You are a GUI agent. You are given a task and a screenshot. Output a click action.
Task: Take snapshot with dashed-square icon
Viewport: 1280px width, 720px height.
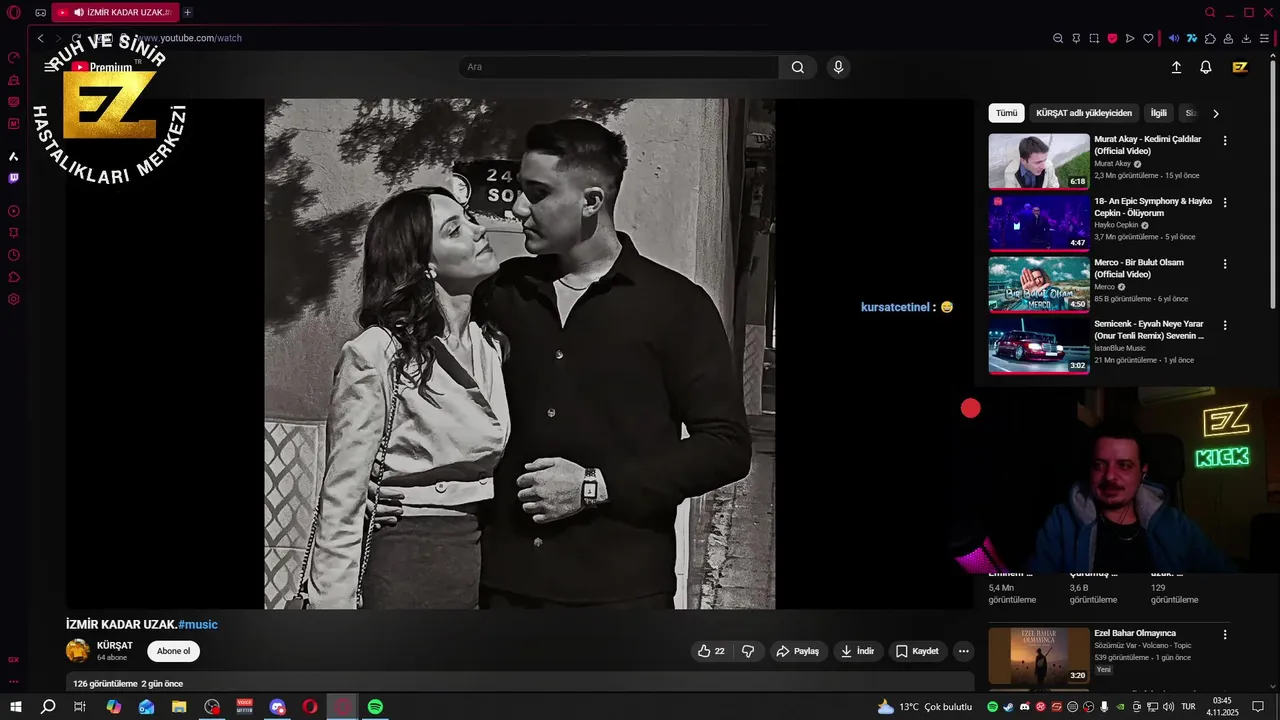click(x=1094, y=38)
